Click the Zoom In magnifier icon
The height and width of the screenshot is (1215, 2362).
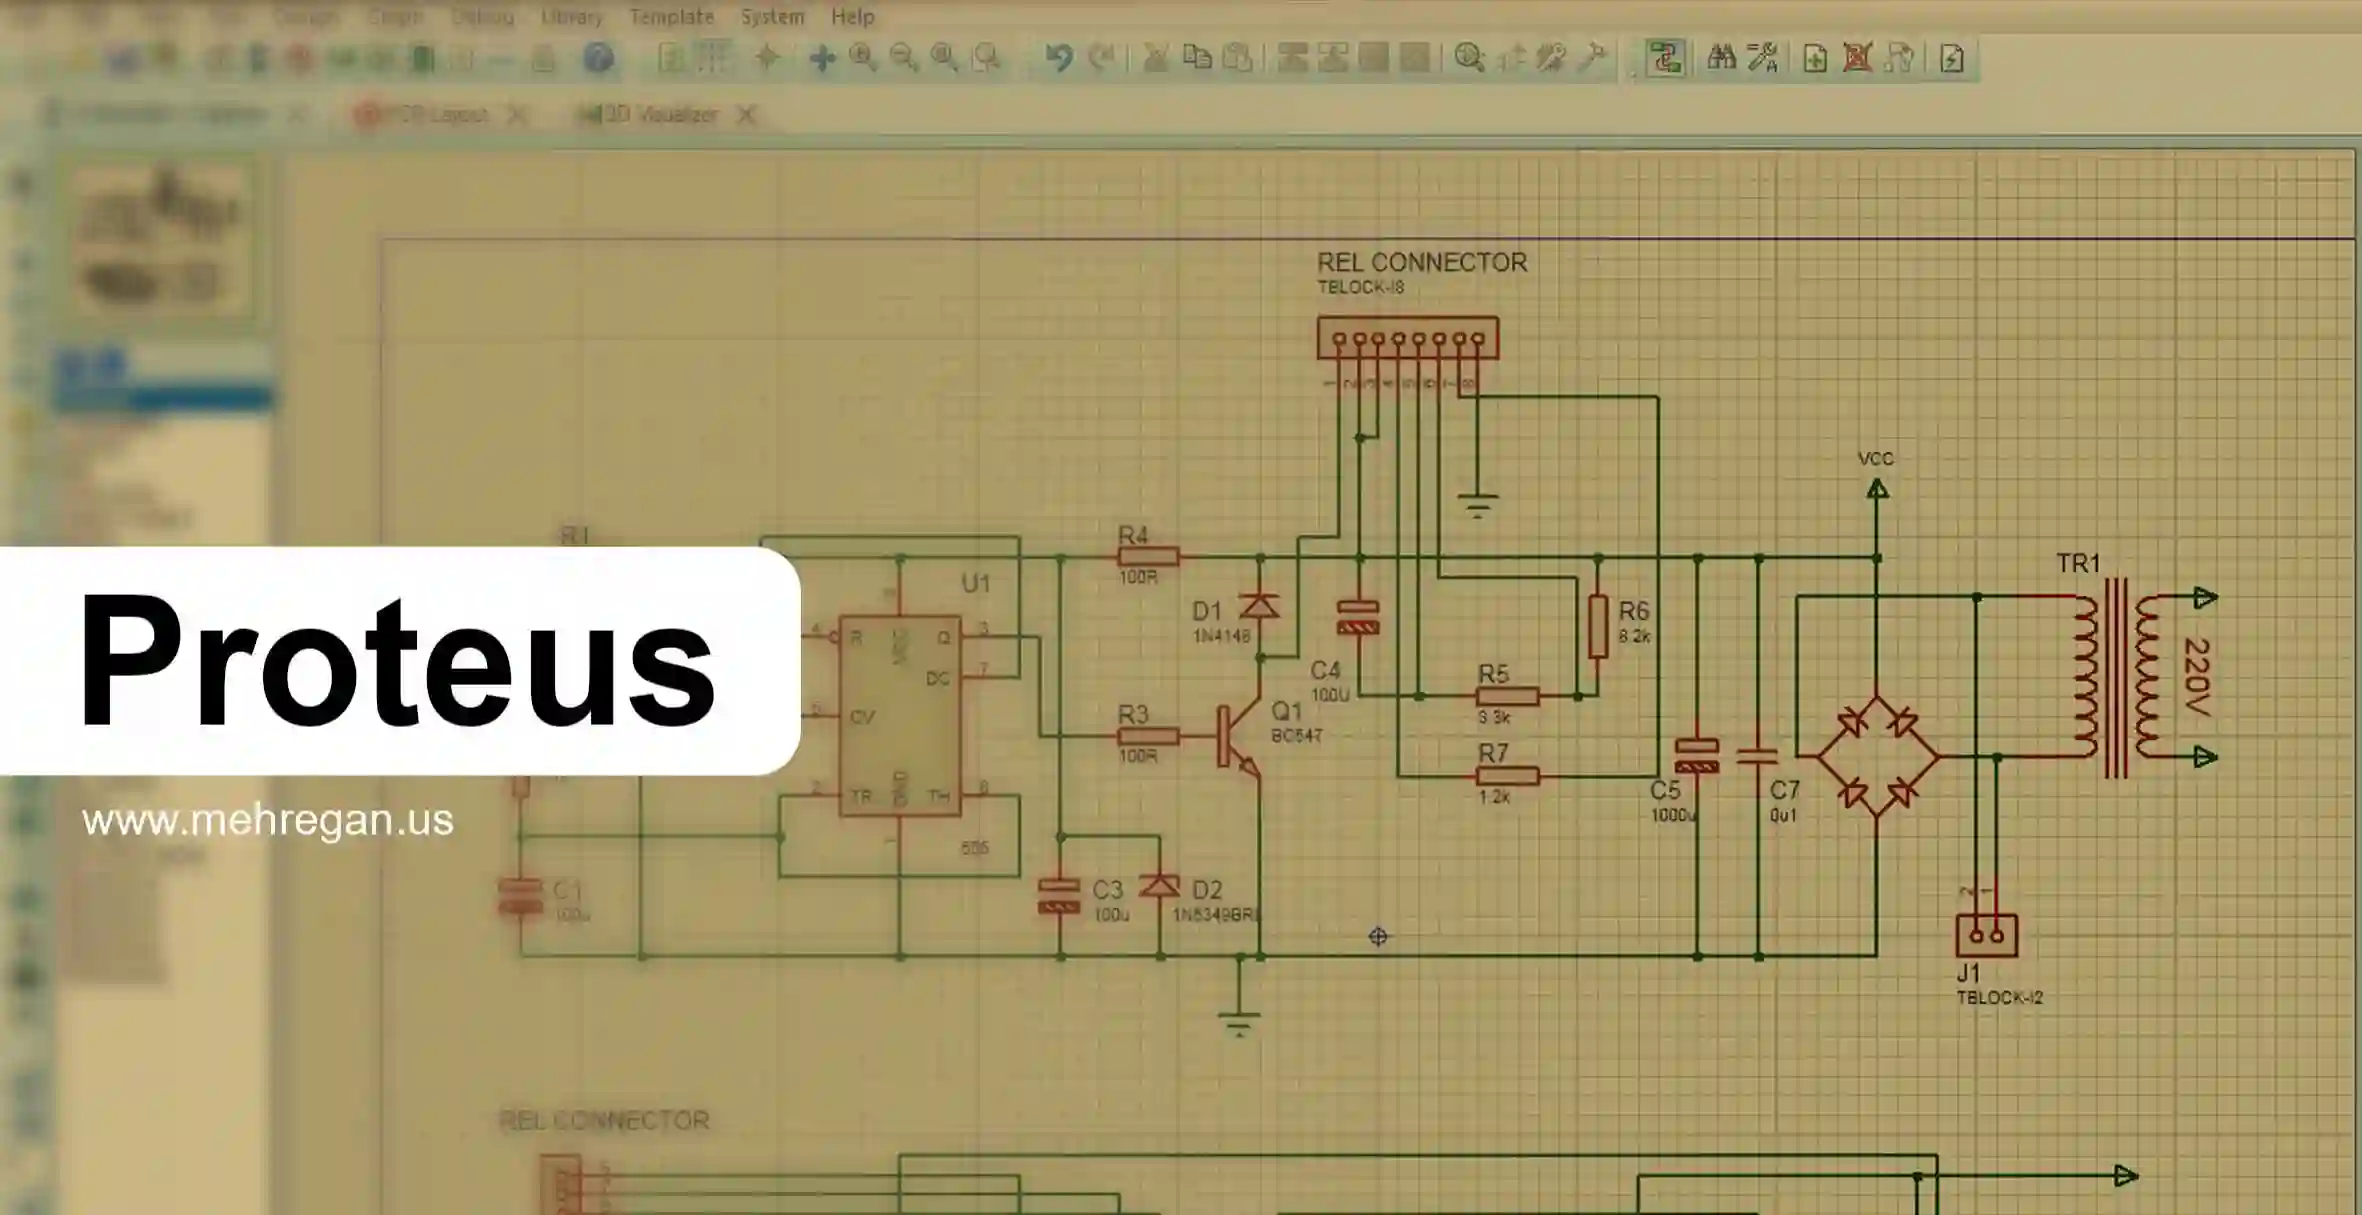pos(862,58)
